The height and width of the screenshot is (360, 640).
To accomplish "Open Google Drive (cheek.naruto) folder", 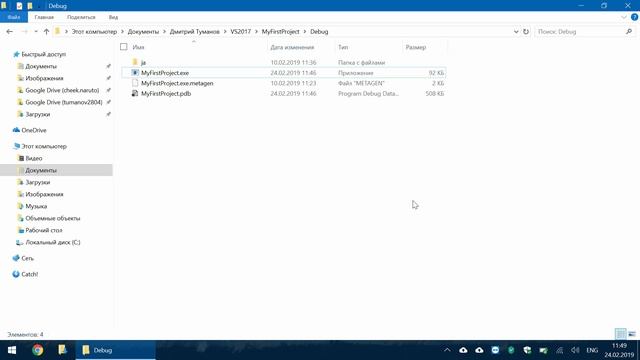I will 62,90.
